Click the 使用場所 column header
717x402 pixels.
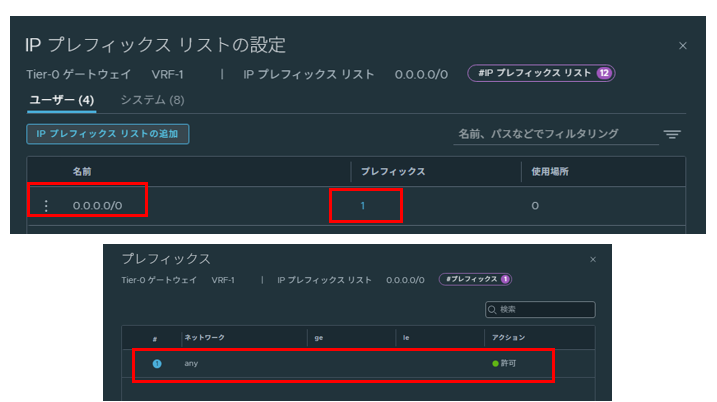coord(550,172)
